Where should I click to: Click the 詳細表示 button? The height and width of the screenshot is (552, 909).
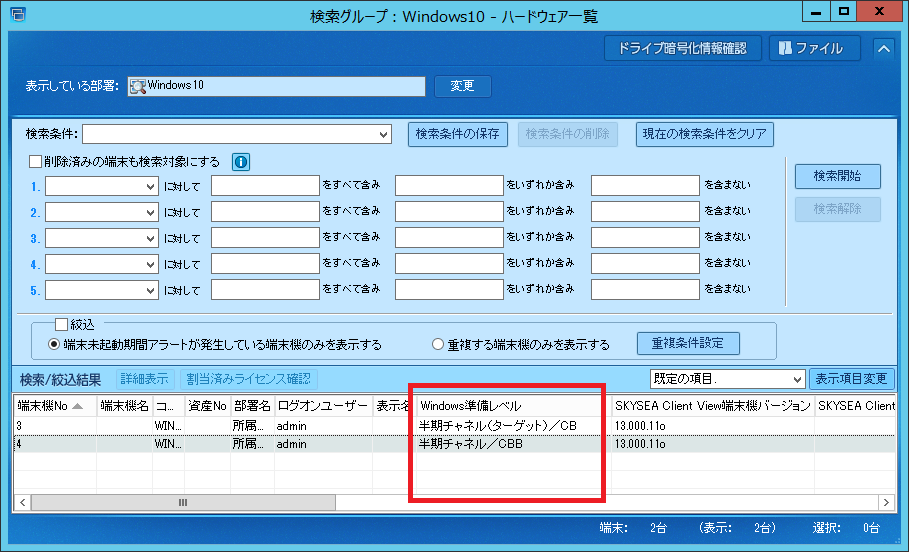pos(144,379)
